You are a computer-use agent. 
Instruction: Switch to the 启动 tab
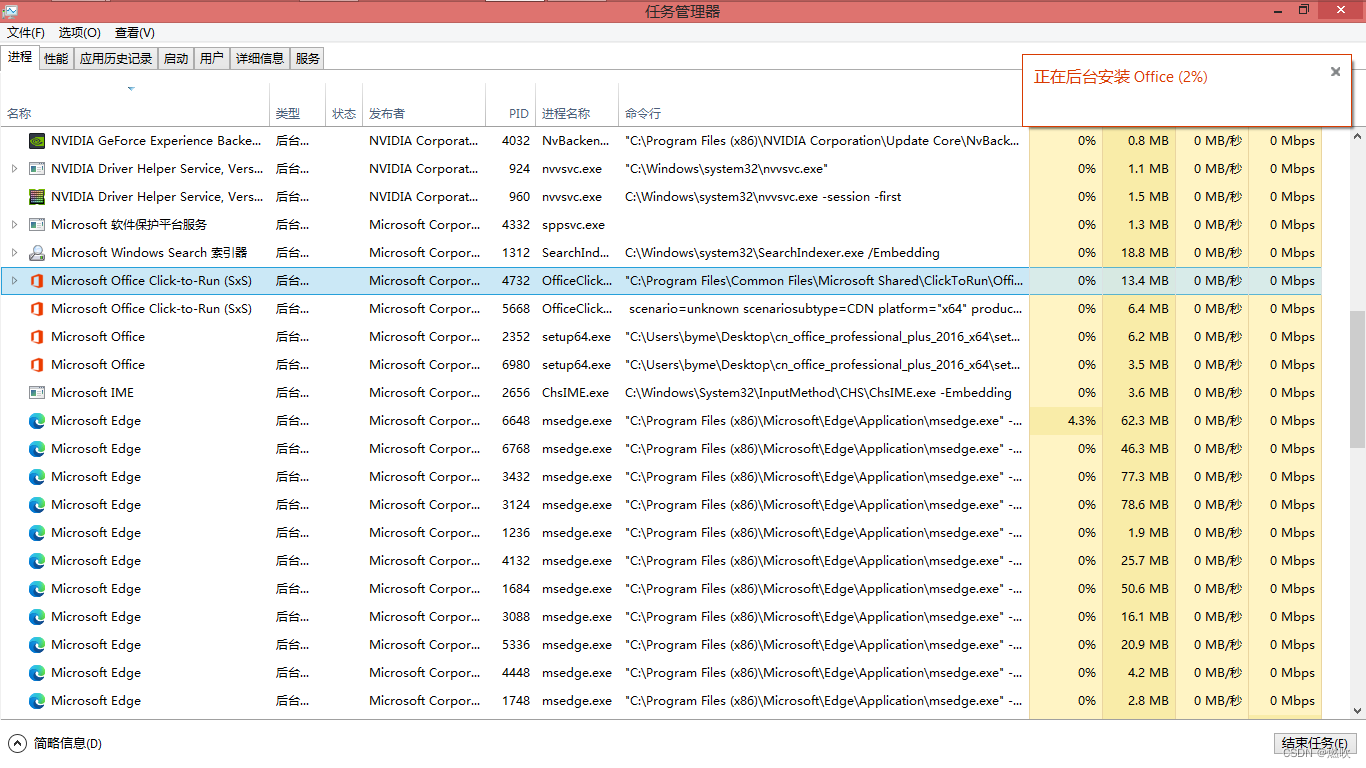(176, 59)
